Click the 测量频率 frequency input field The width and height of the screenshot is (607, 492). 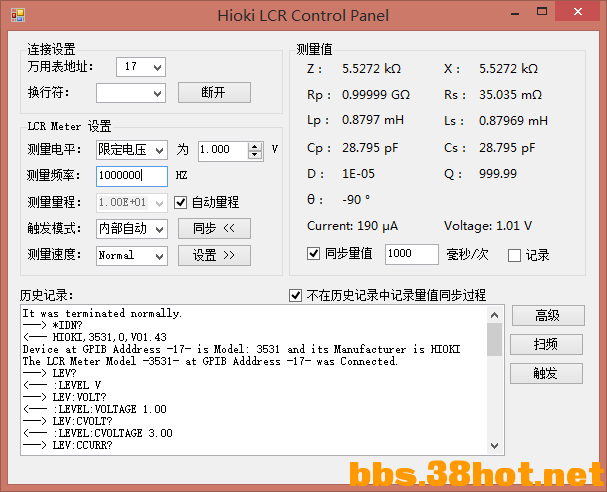132,176
